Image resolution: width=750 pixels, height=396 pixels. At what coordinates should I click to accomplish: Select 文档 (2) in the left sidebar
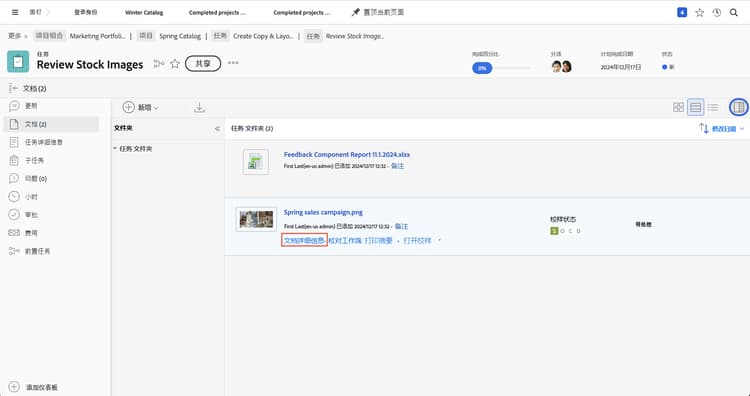tap(51, 124)
